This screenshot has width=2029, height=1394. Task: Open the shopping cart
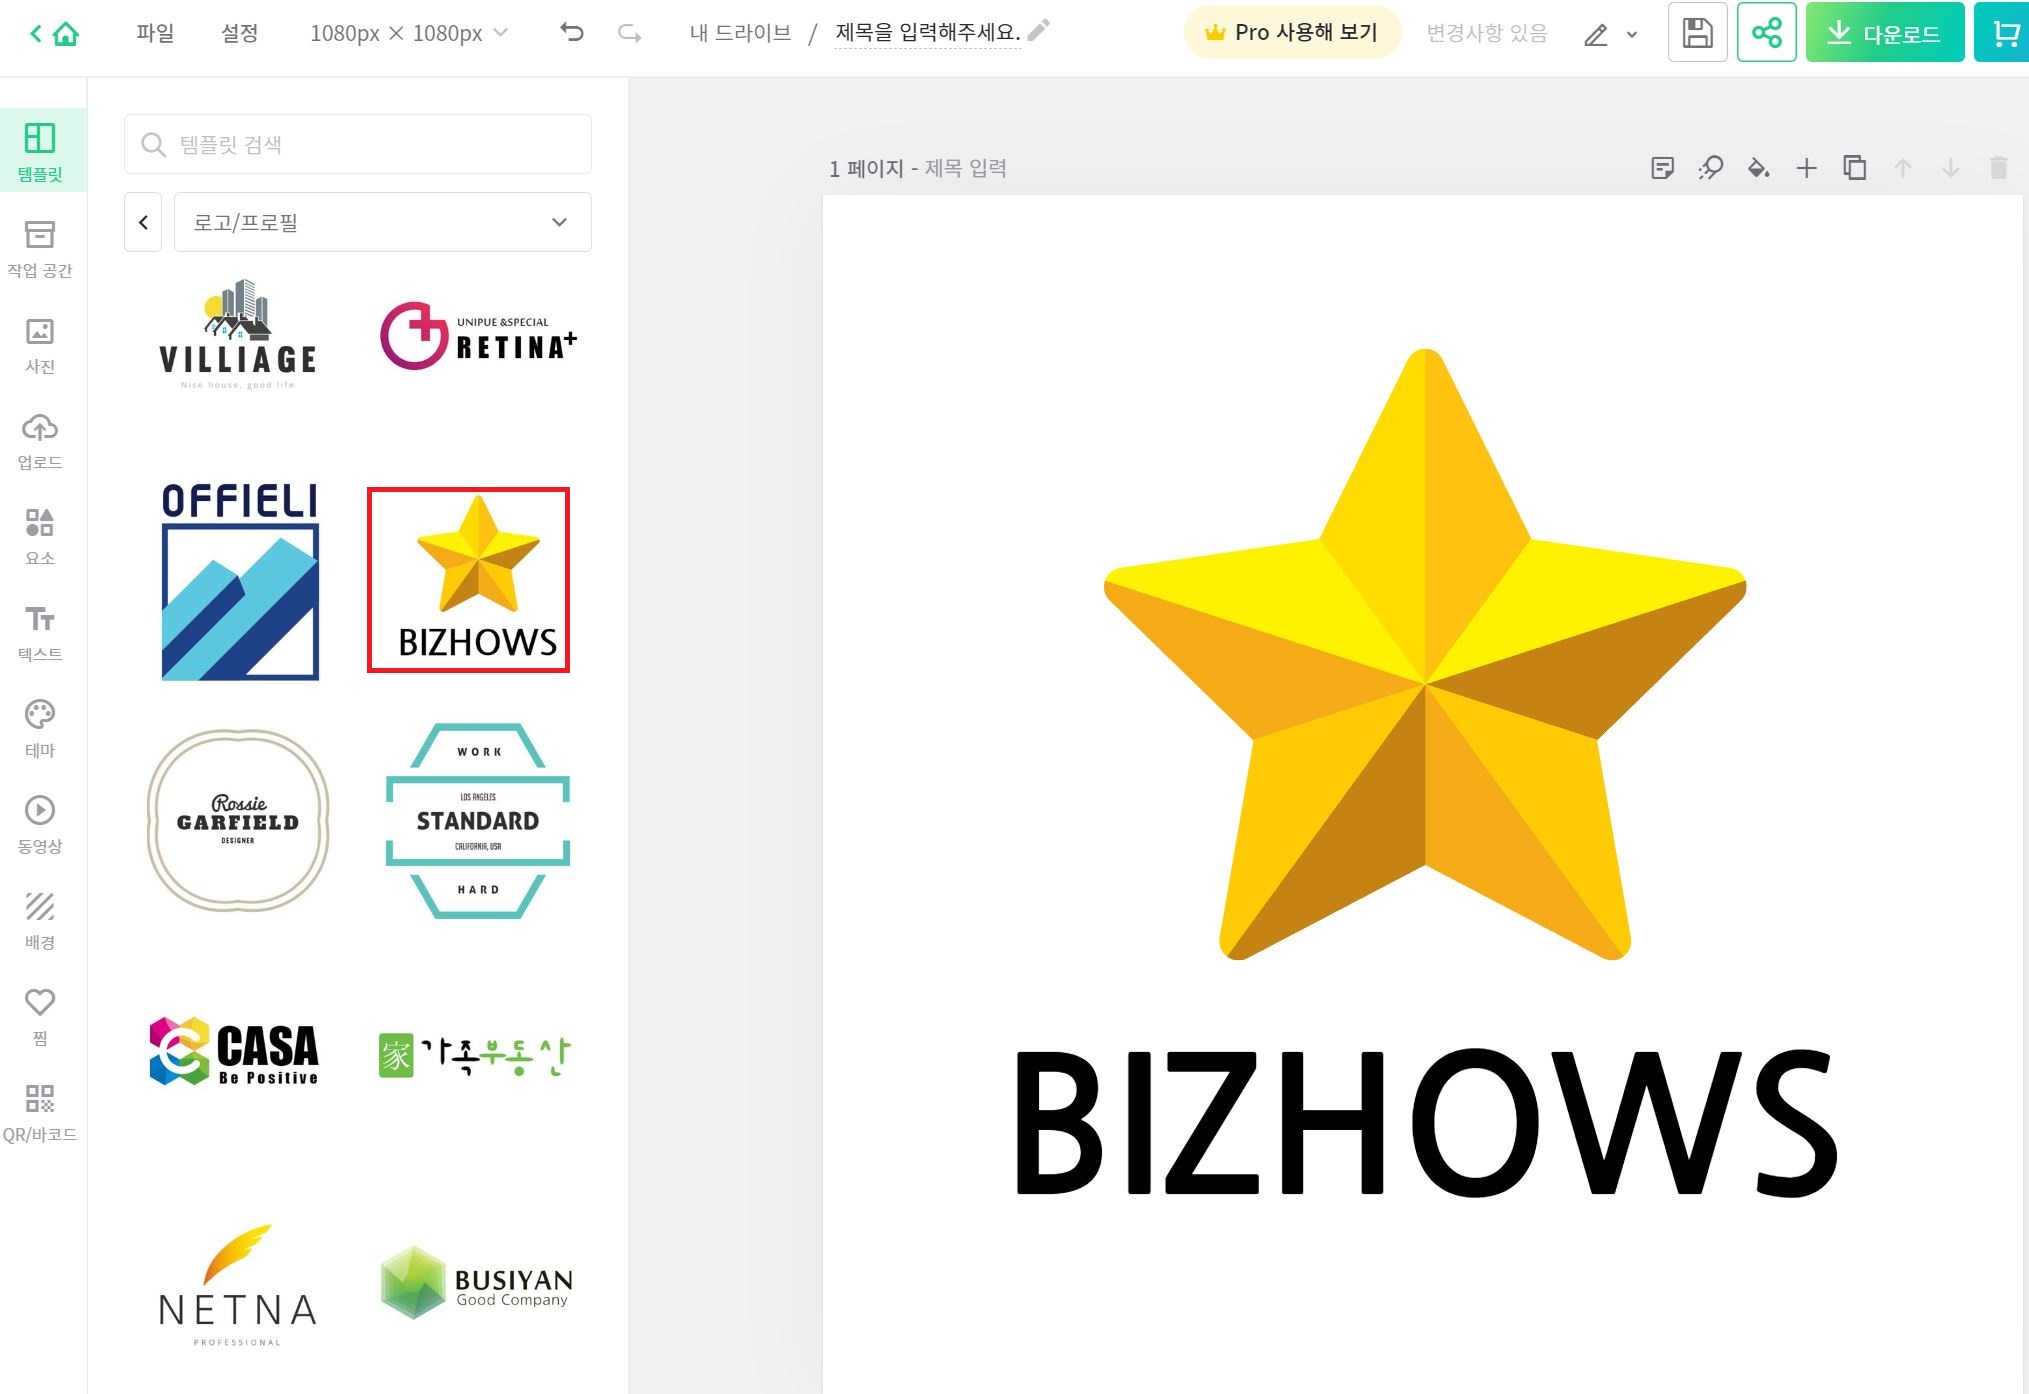(2003, 33)
